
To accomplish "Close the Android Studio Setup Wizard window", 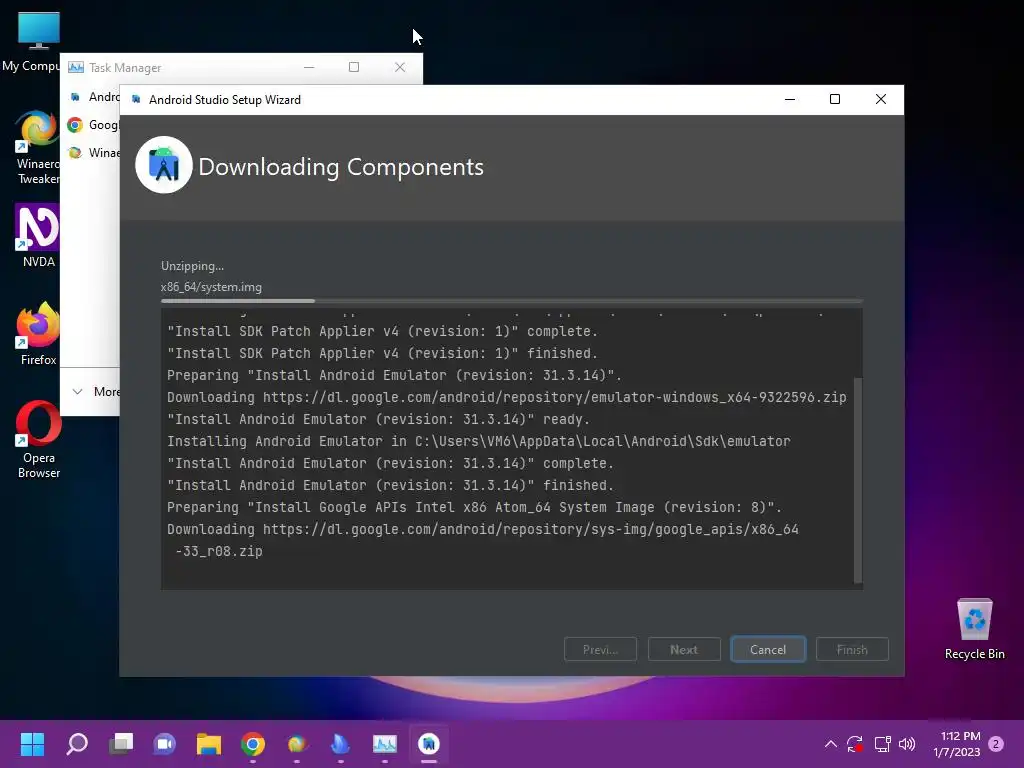I will tap(880, 99).
